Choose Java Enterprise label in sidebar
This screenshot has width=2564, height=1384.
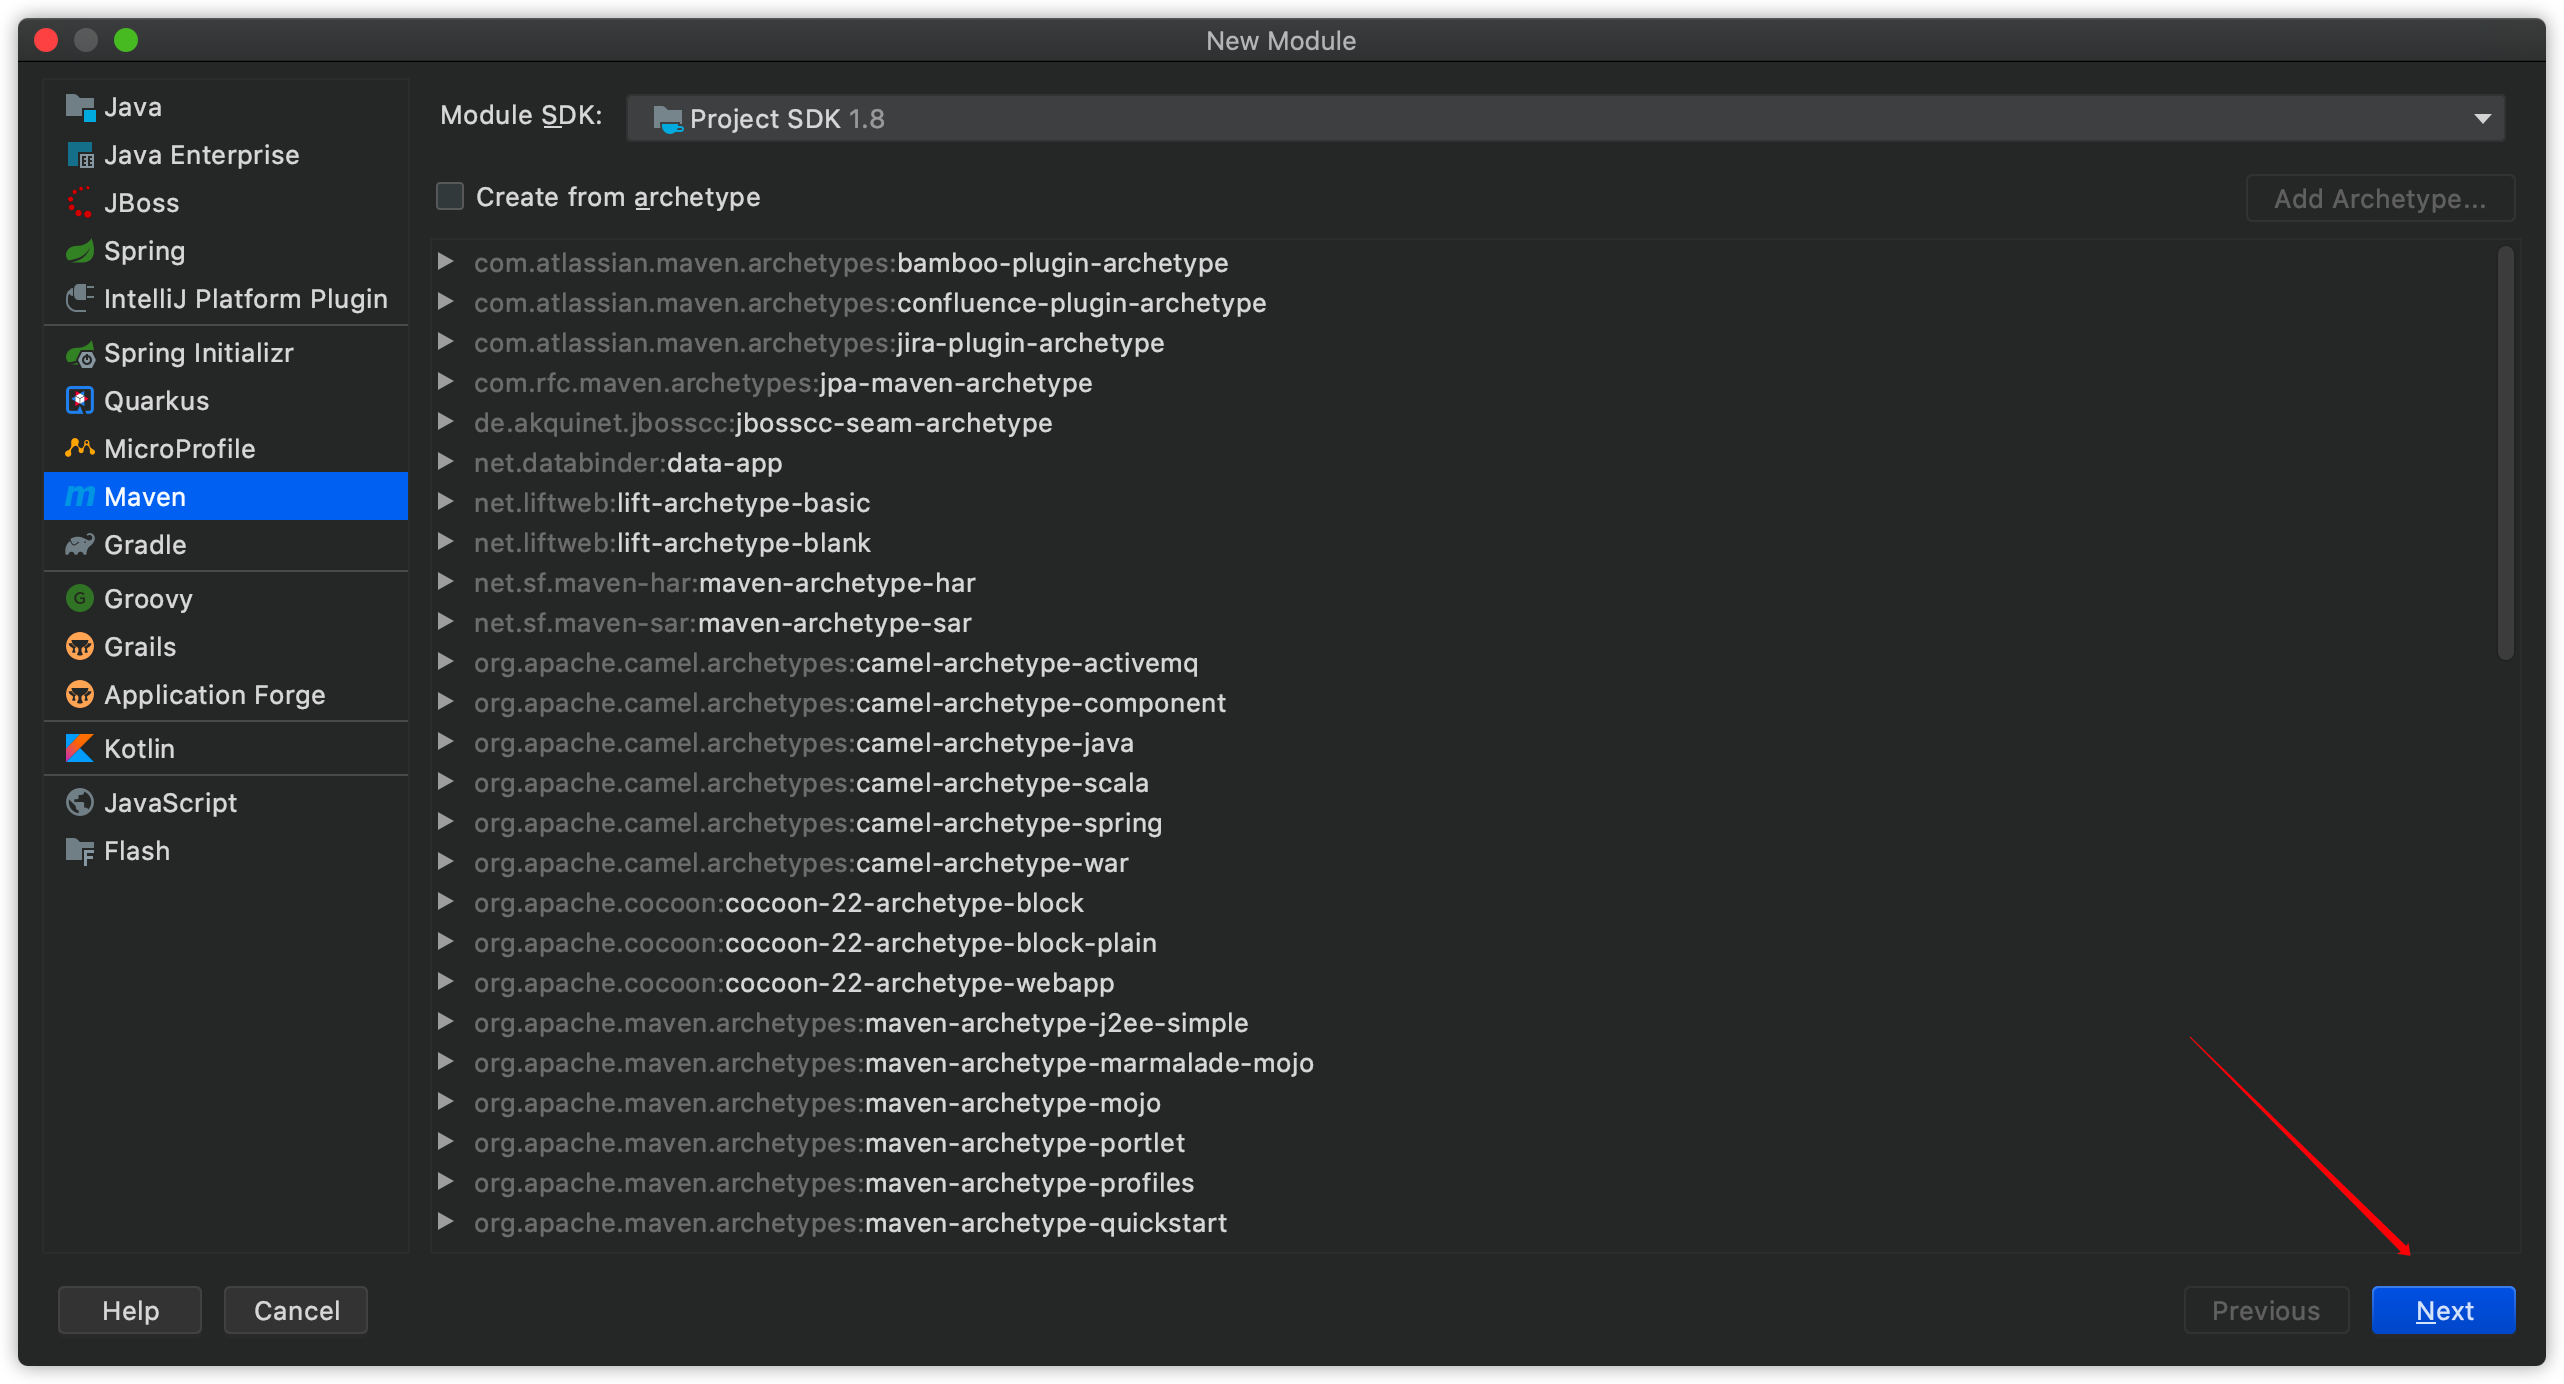click(x=202, y=155)
